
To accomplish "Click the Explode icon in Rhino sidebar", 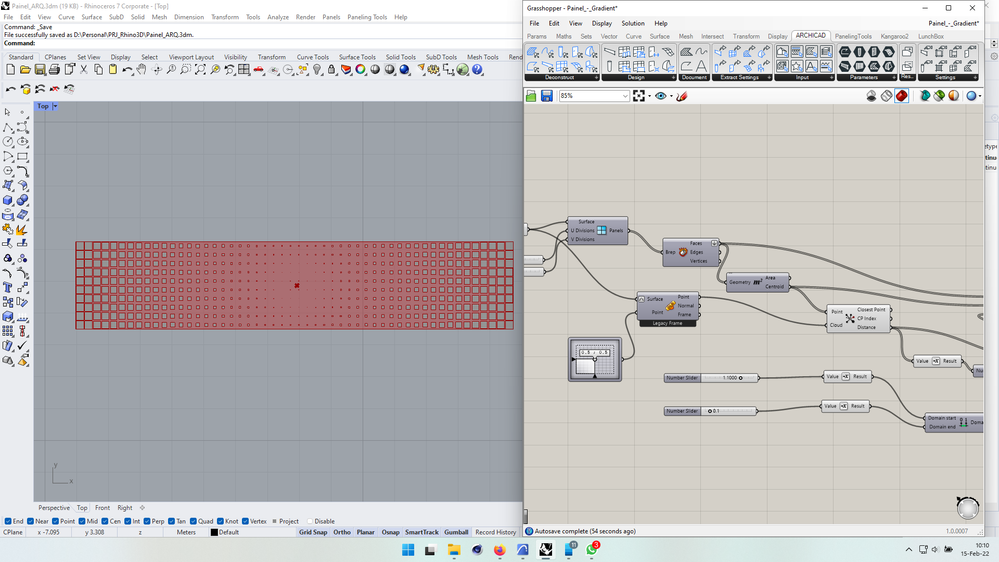I will pyautogui.click(x=23, y=229).
